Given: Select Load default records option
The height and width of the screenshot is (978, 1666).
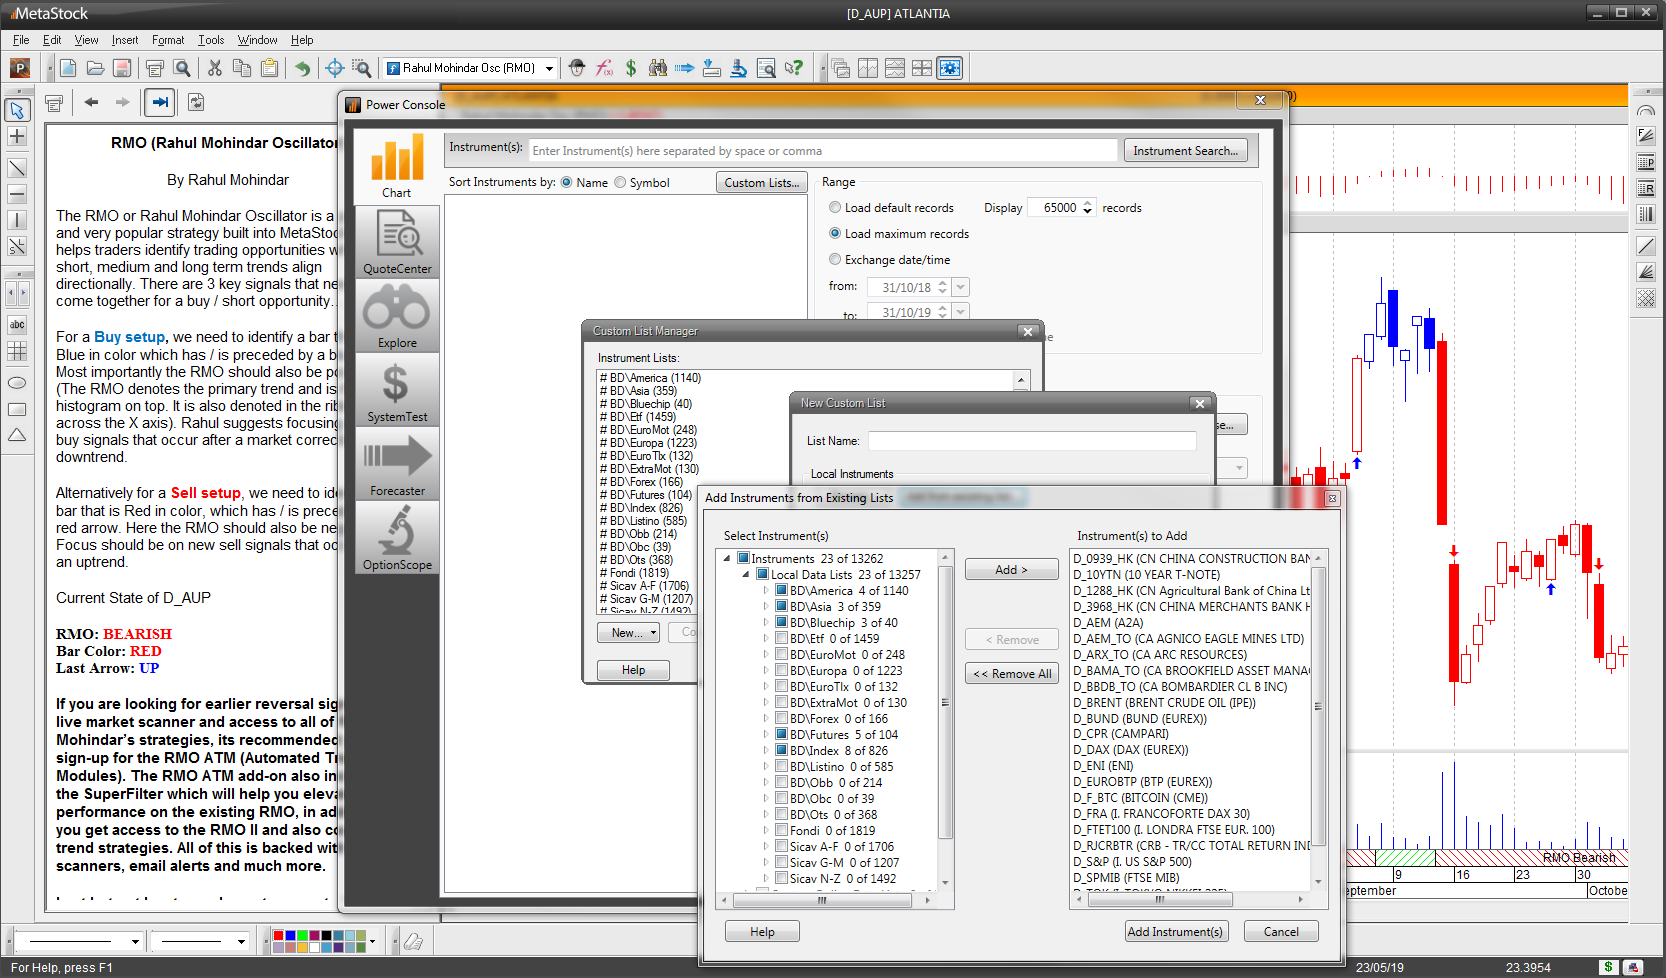Looking at the screenshot, I should click(x=835, y=208).
